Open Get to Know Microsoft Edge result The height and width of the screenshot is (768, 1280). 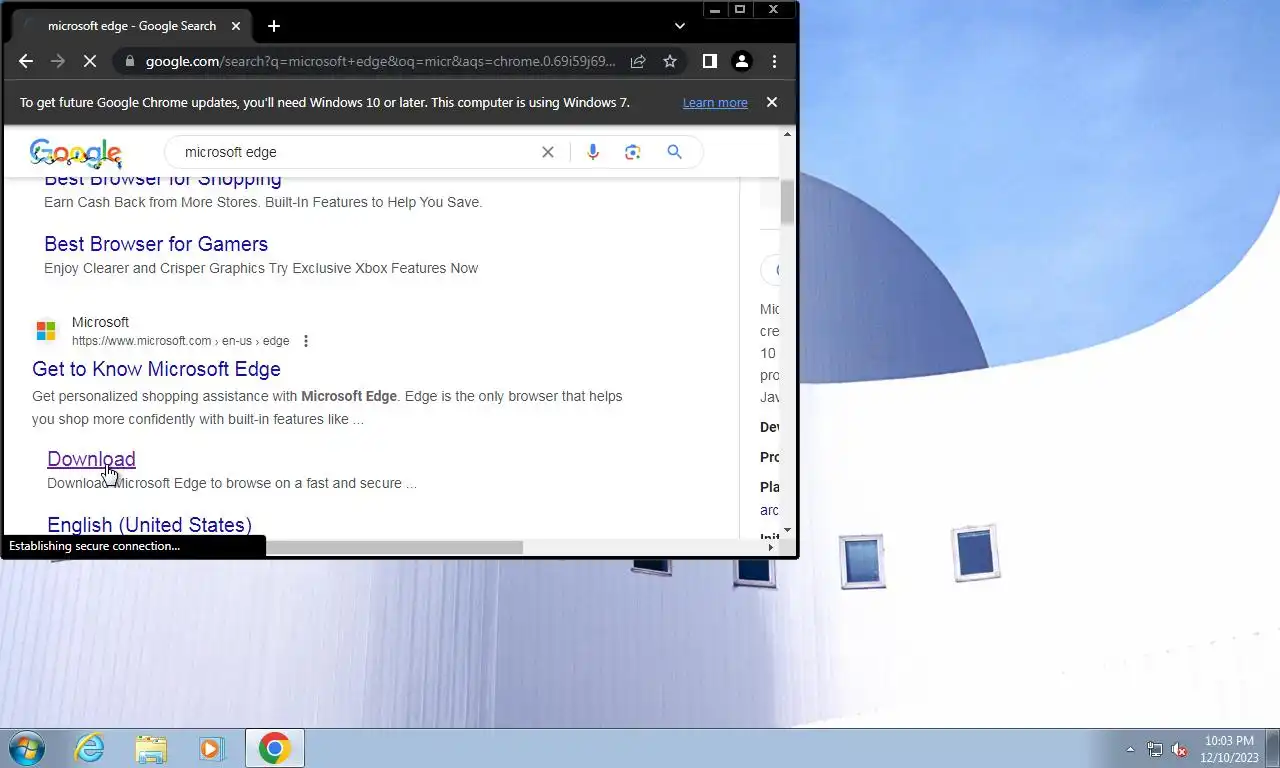(x=156, y=369)
